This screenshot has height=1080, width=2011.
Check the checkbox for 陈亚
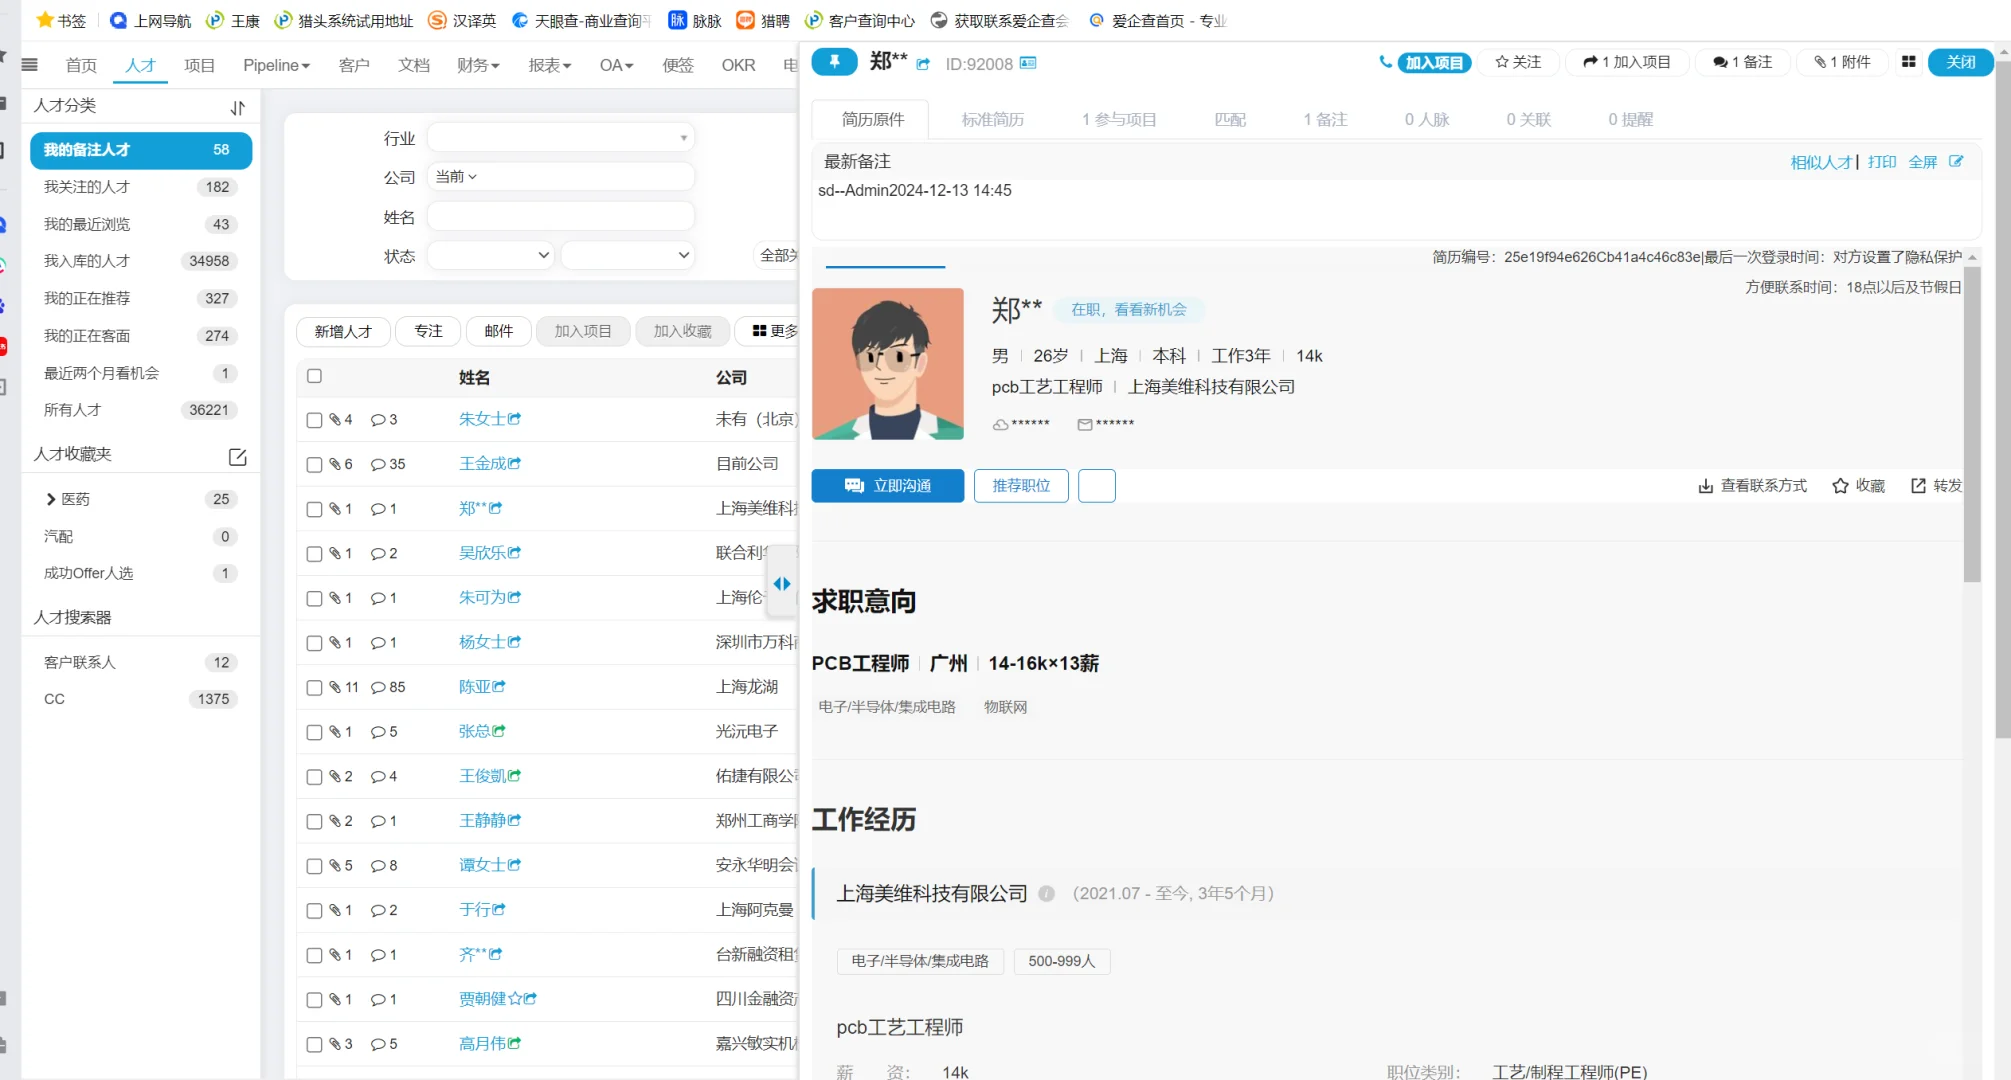[314, 687]
